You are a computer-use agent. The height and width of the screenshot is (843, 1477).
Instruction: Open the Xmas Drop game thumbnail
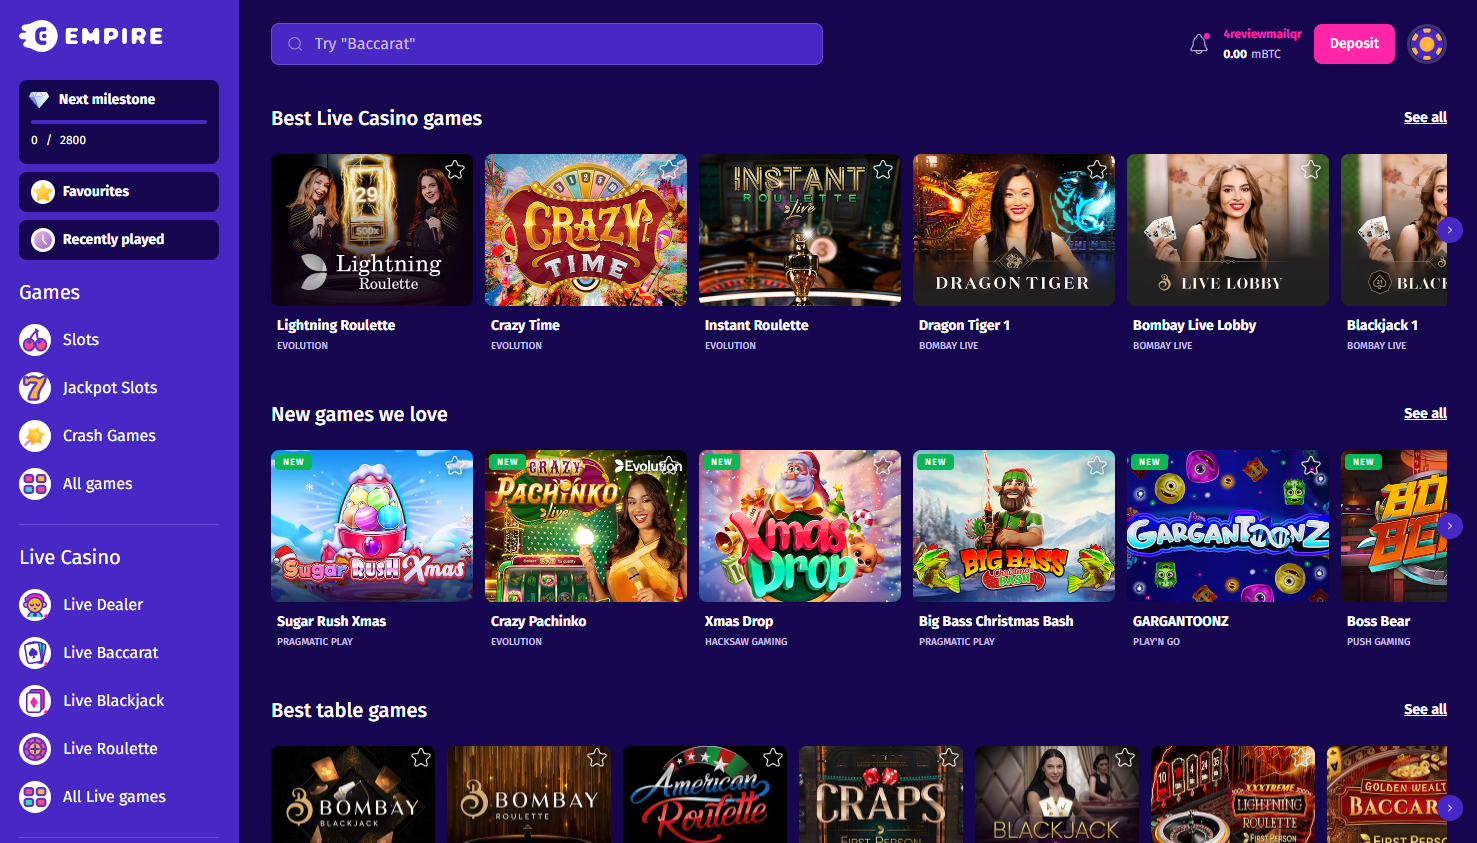pyautogui.click(x=800, y=526)
